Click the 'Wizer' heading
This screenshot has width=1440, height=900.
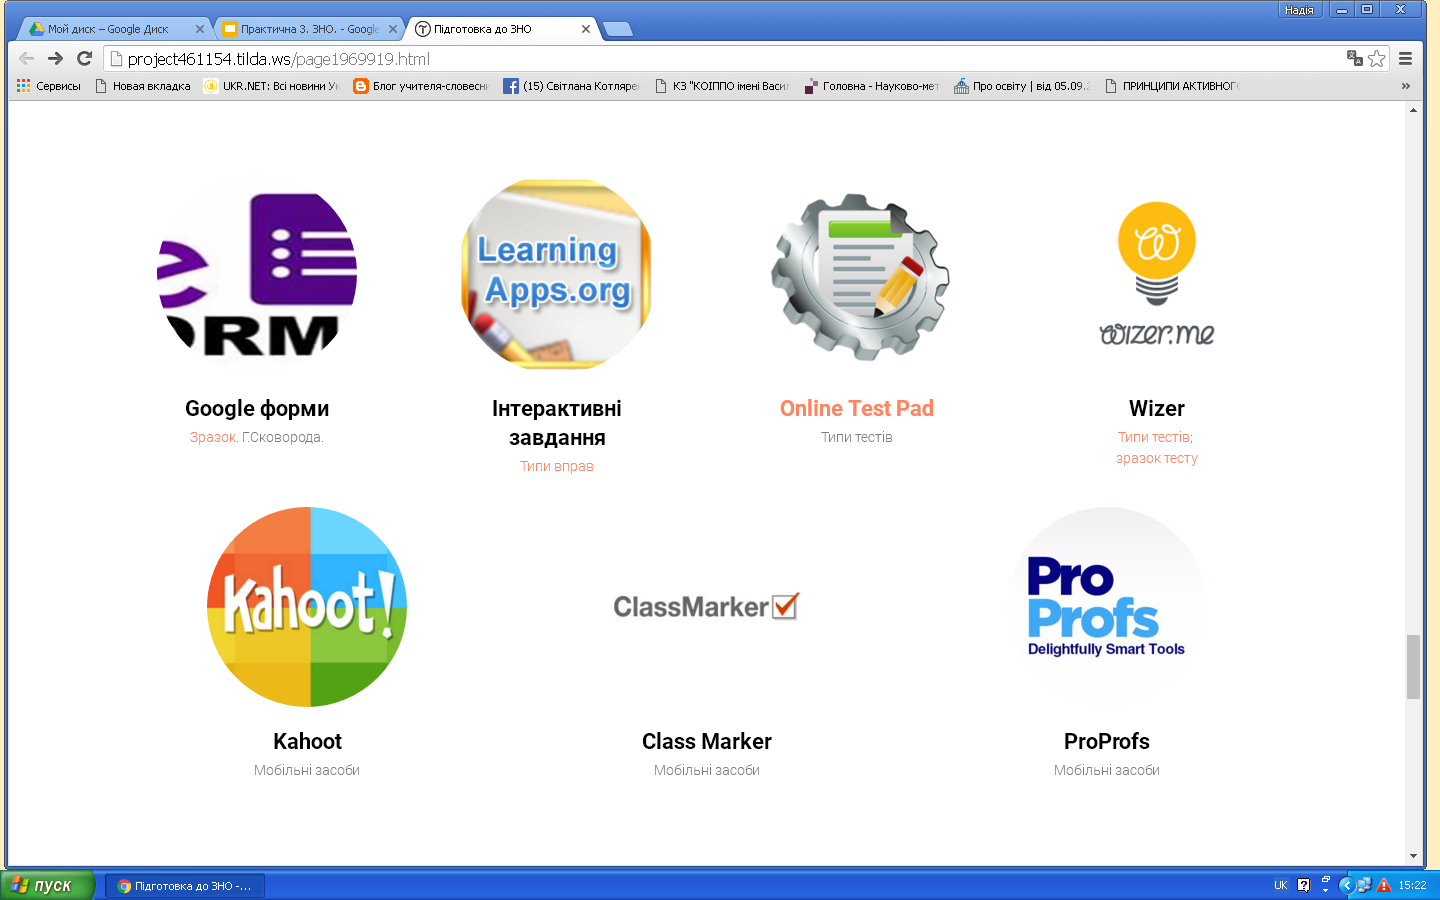(x=1157, y=408)
